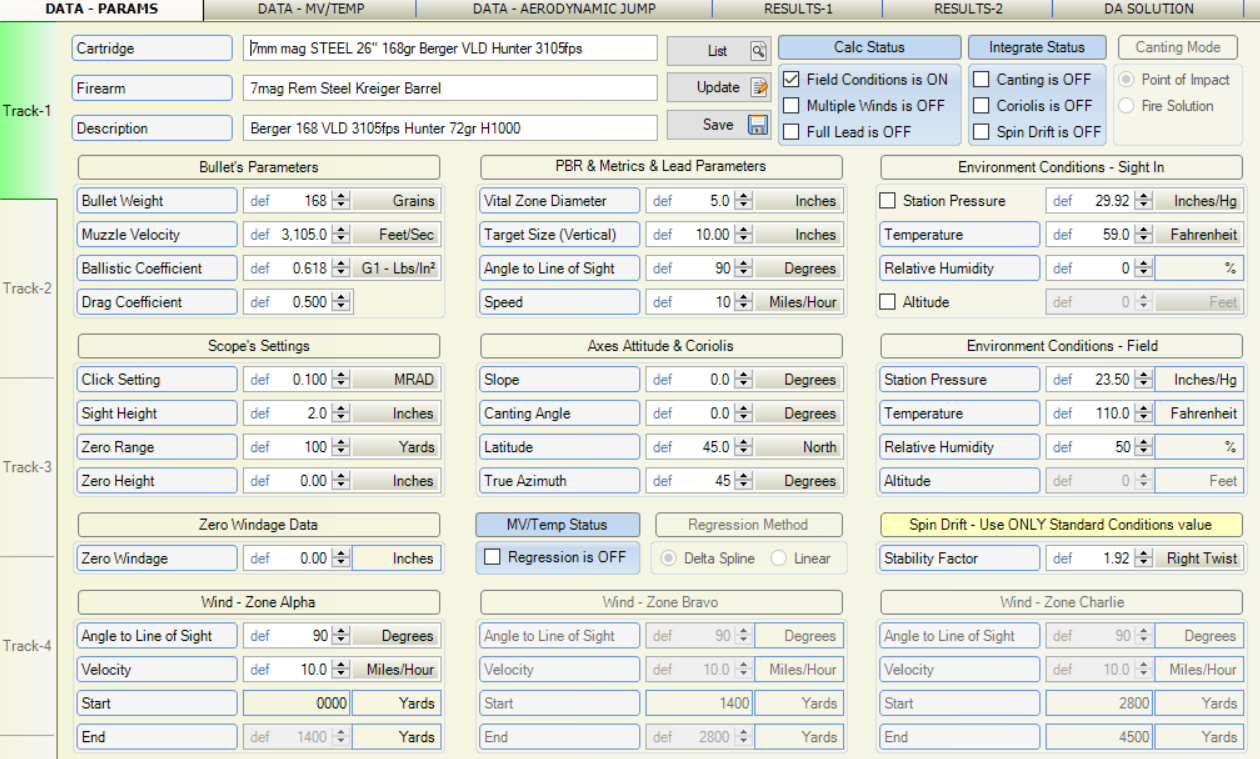Screen dimensions: 1260x759
Task: Click the Slope value field
Action: point(704,380)
